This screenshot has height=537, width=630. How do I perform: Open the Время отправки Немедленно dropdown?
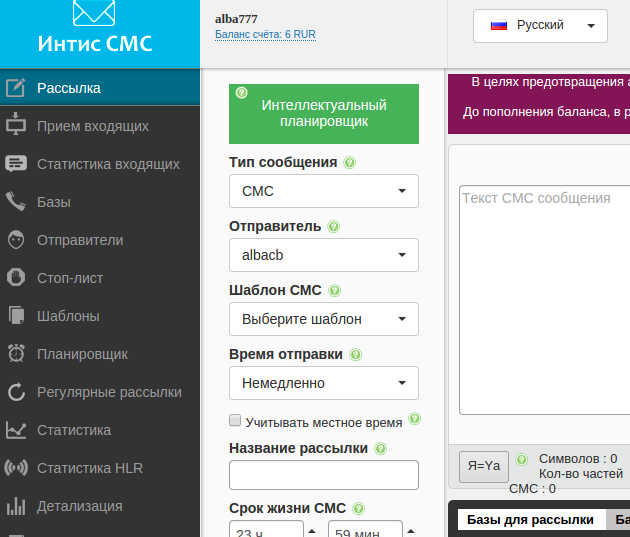pos(323,383)
